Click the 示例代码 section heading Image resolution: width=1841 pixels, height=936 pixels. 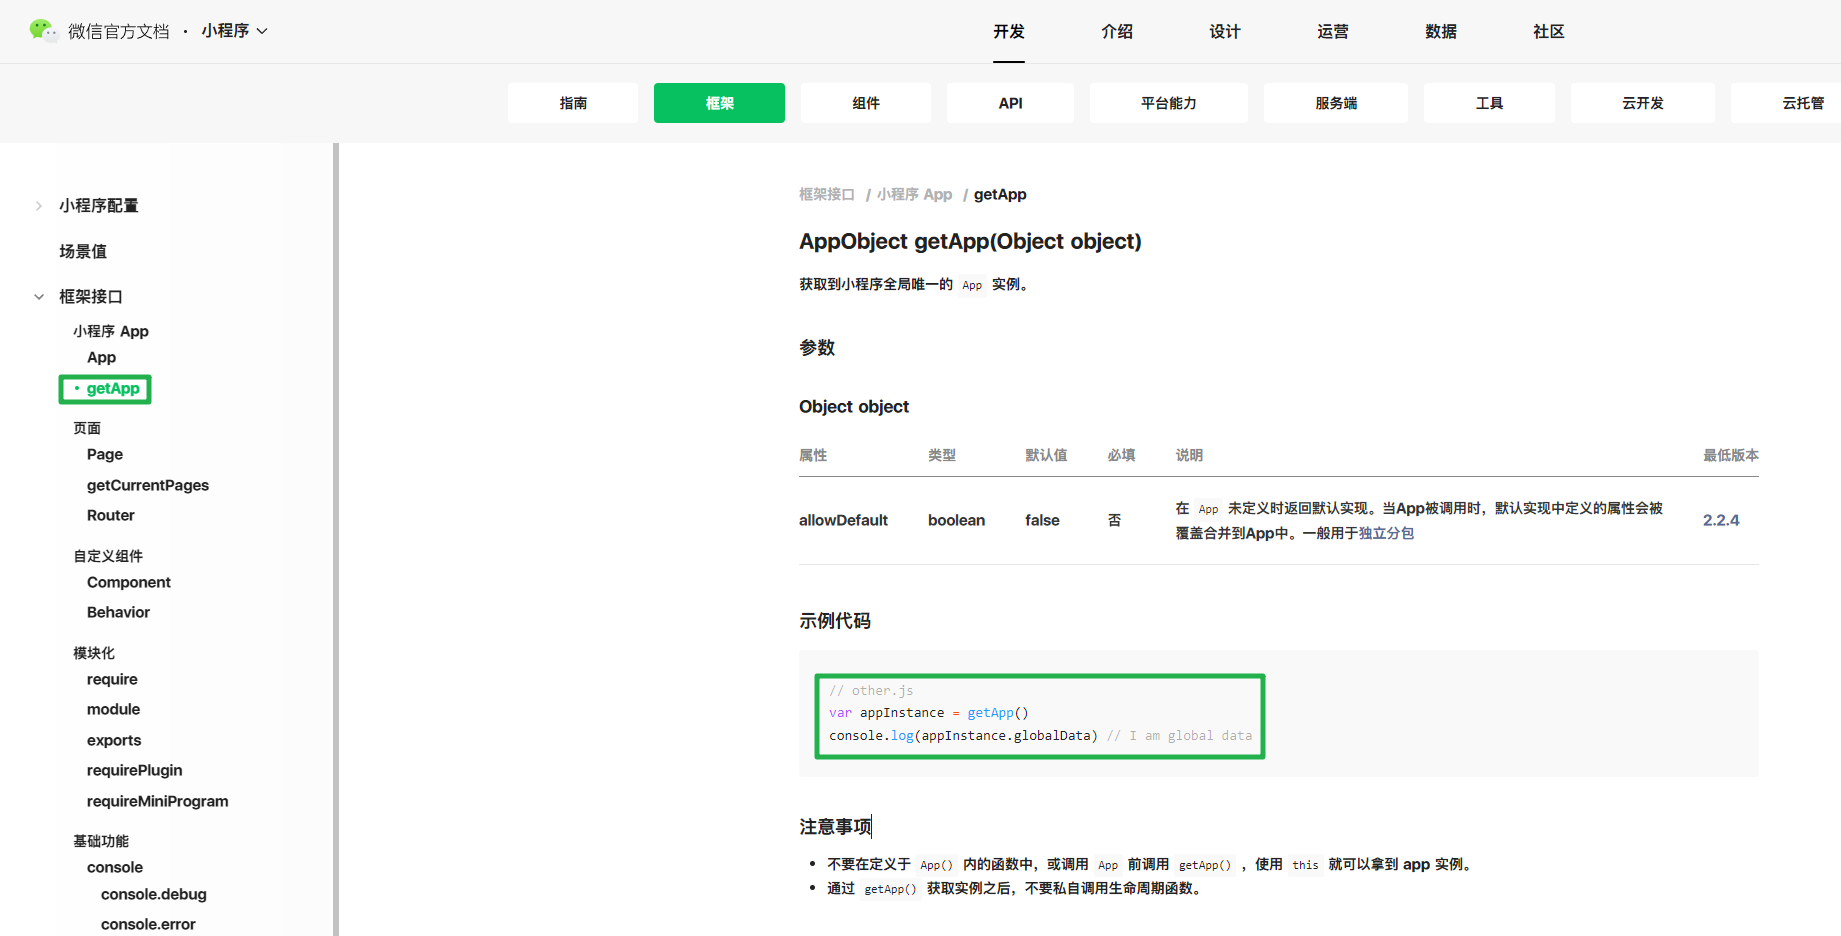835,622
